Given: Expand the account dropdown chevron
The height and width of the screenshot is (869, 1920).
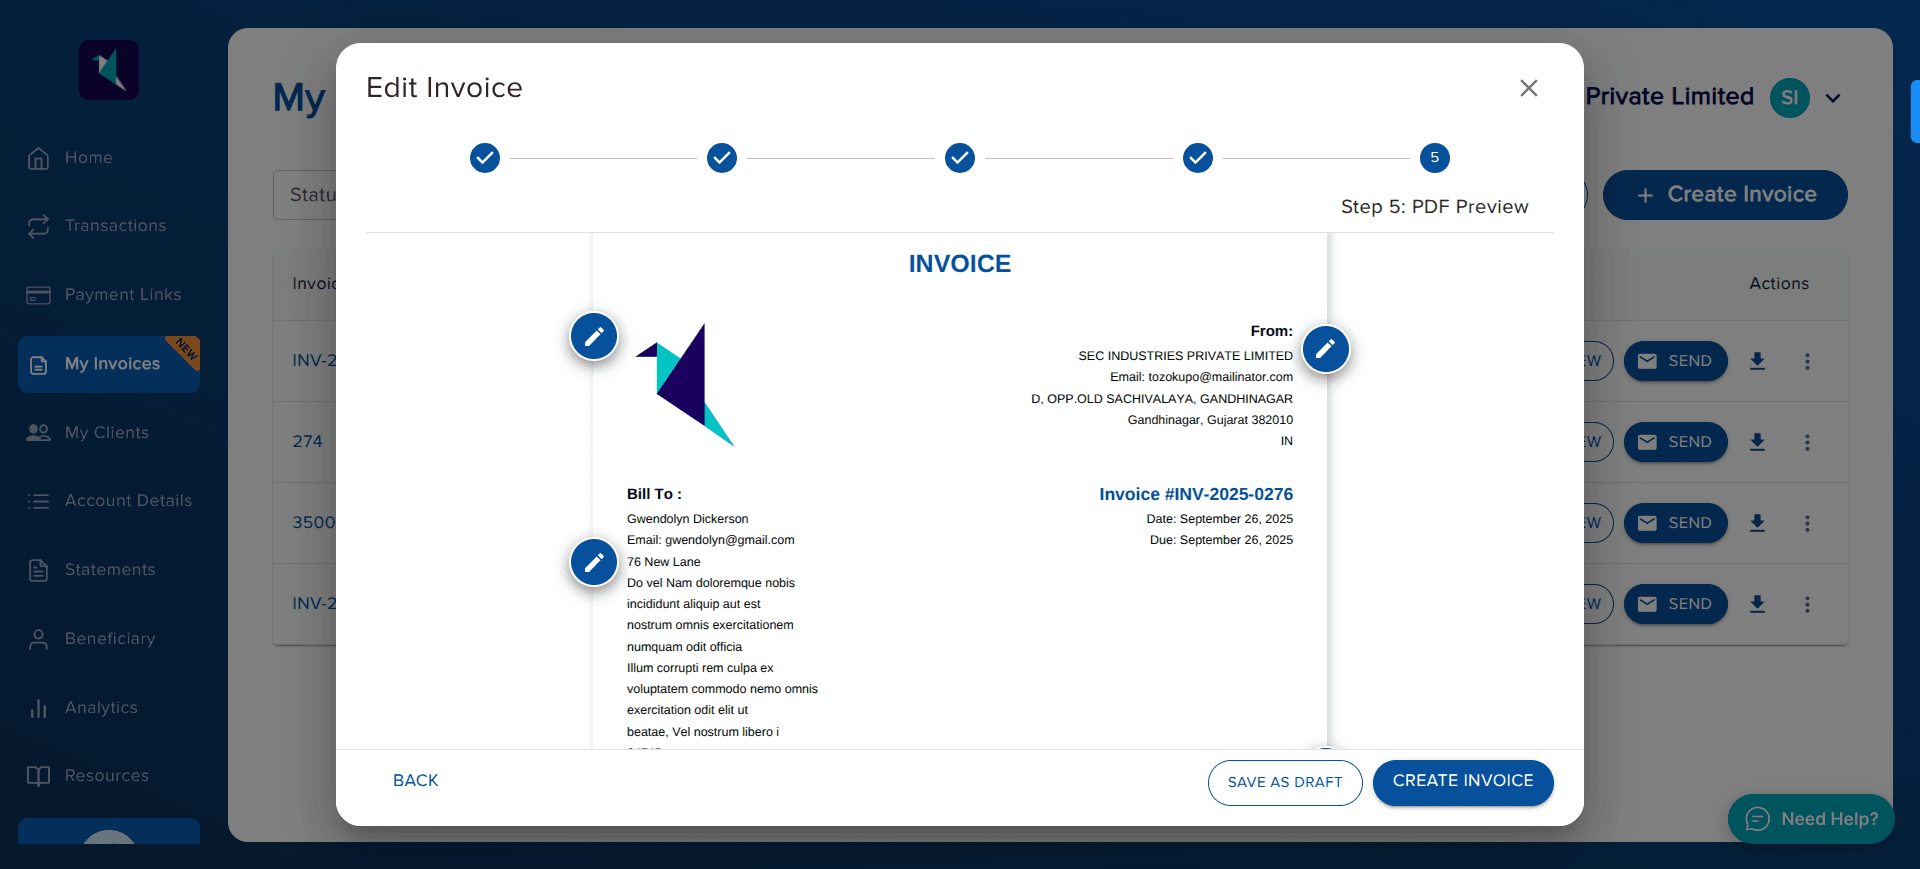Looking at the screenshot, I should pyautogui.click(x=1833, y=98).
